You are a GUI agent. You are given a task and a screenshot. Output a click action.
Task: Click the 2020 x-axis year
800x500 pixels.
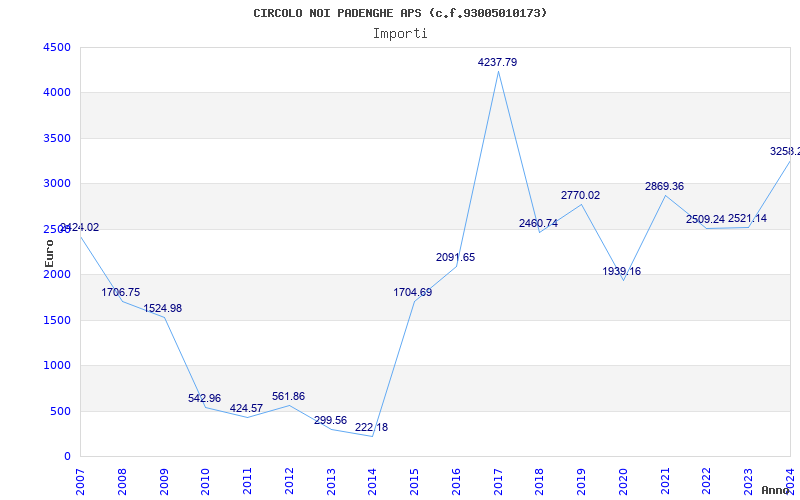[x=623, y=482]
